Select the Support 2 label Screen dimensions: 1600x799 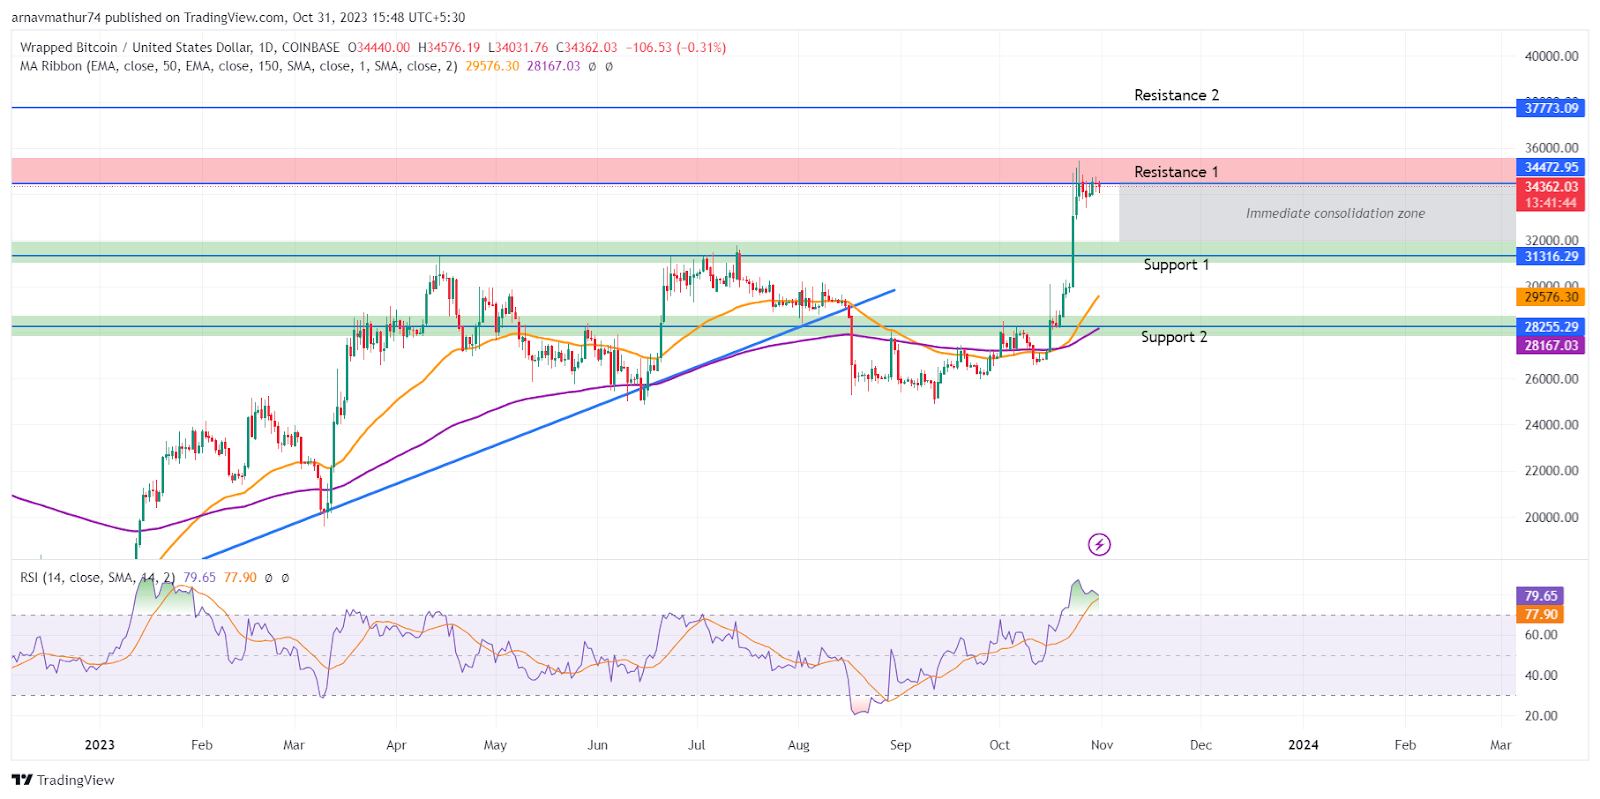tap(1174, 337)
